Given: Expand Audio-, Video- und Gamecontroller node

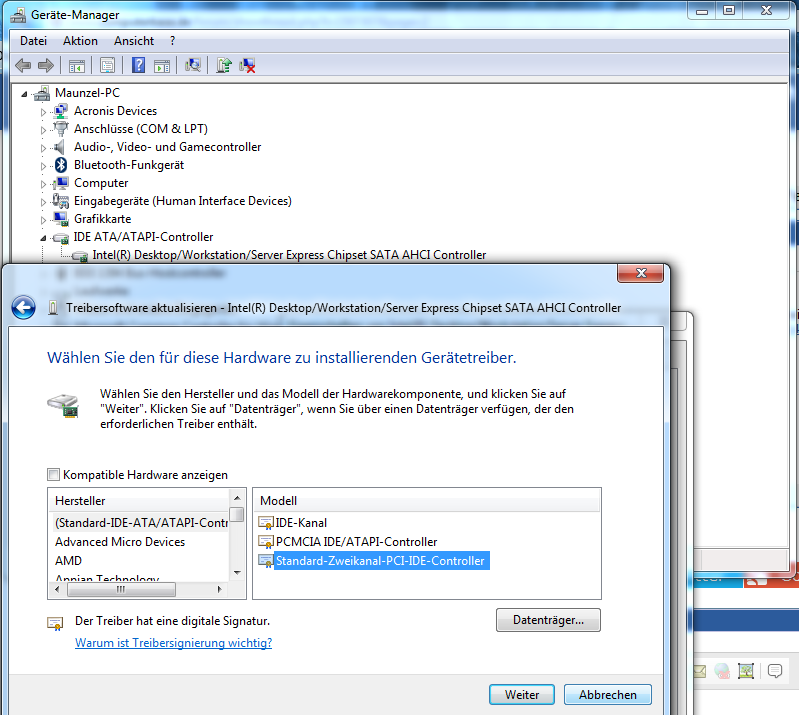Looking at the screenshot, I should (x=43, y=148).
